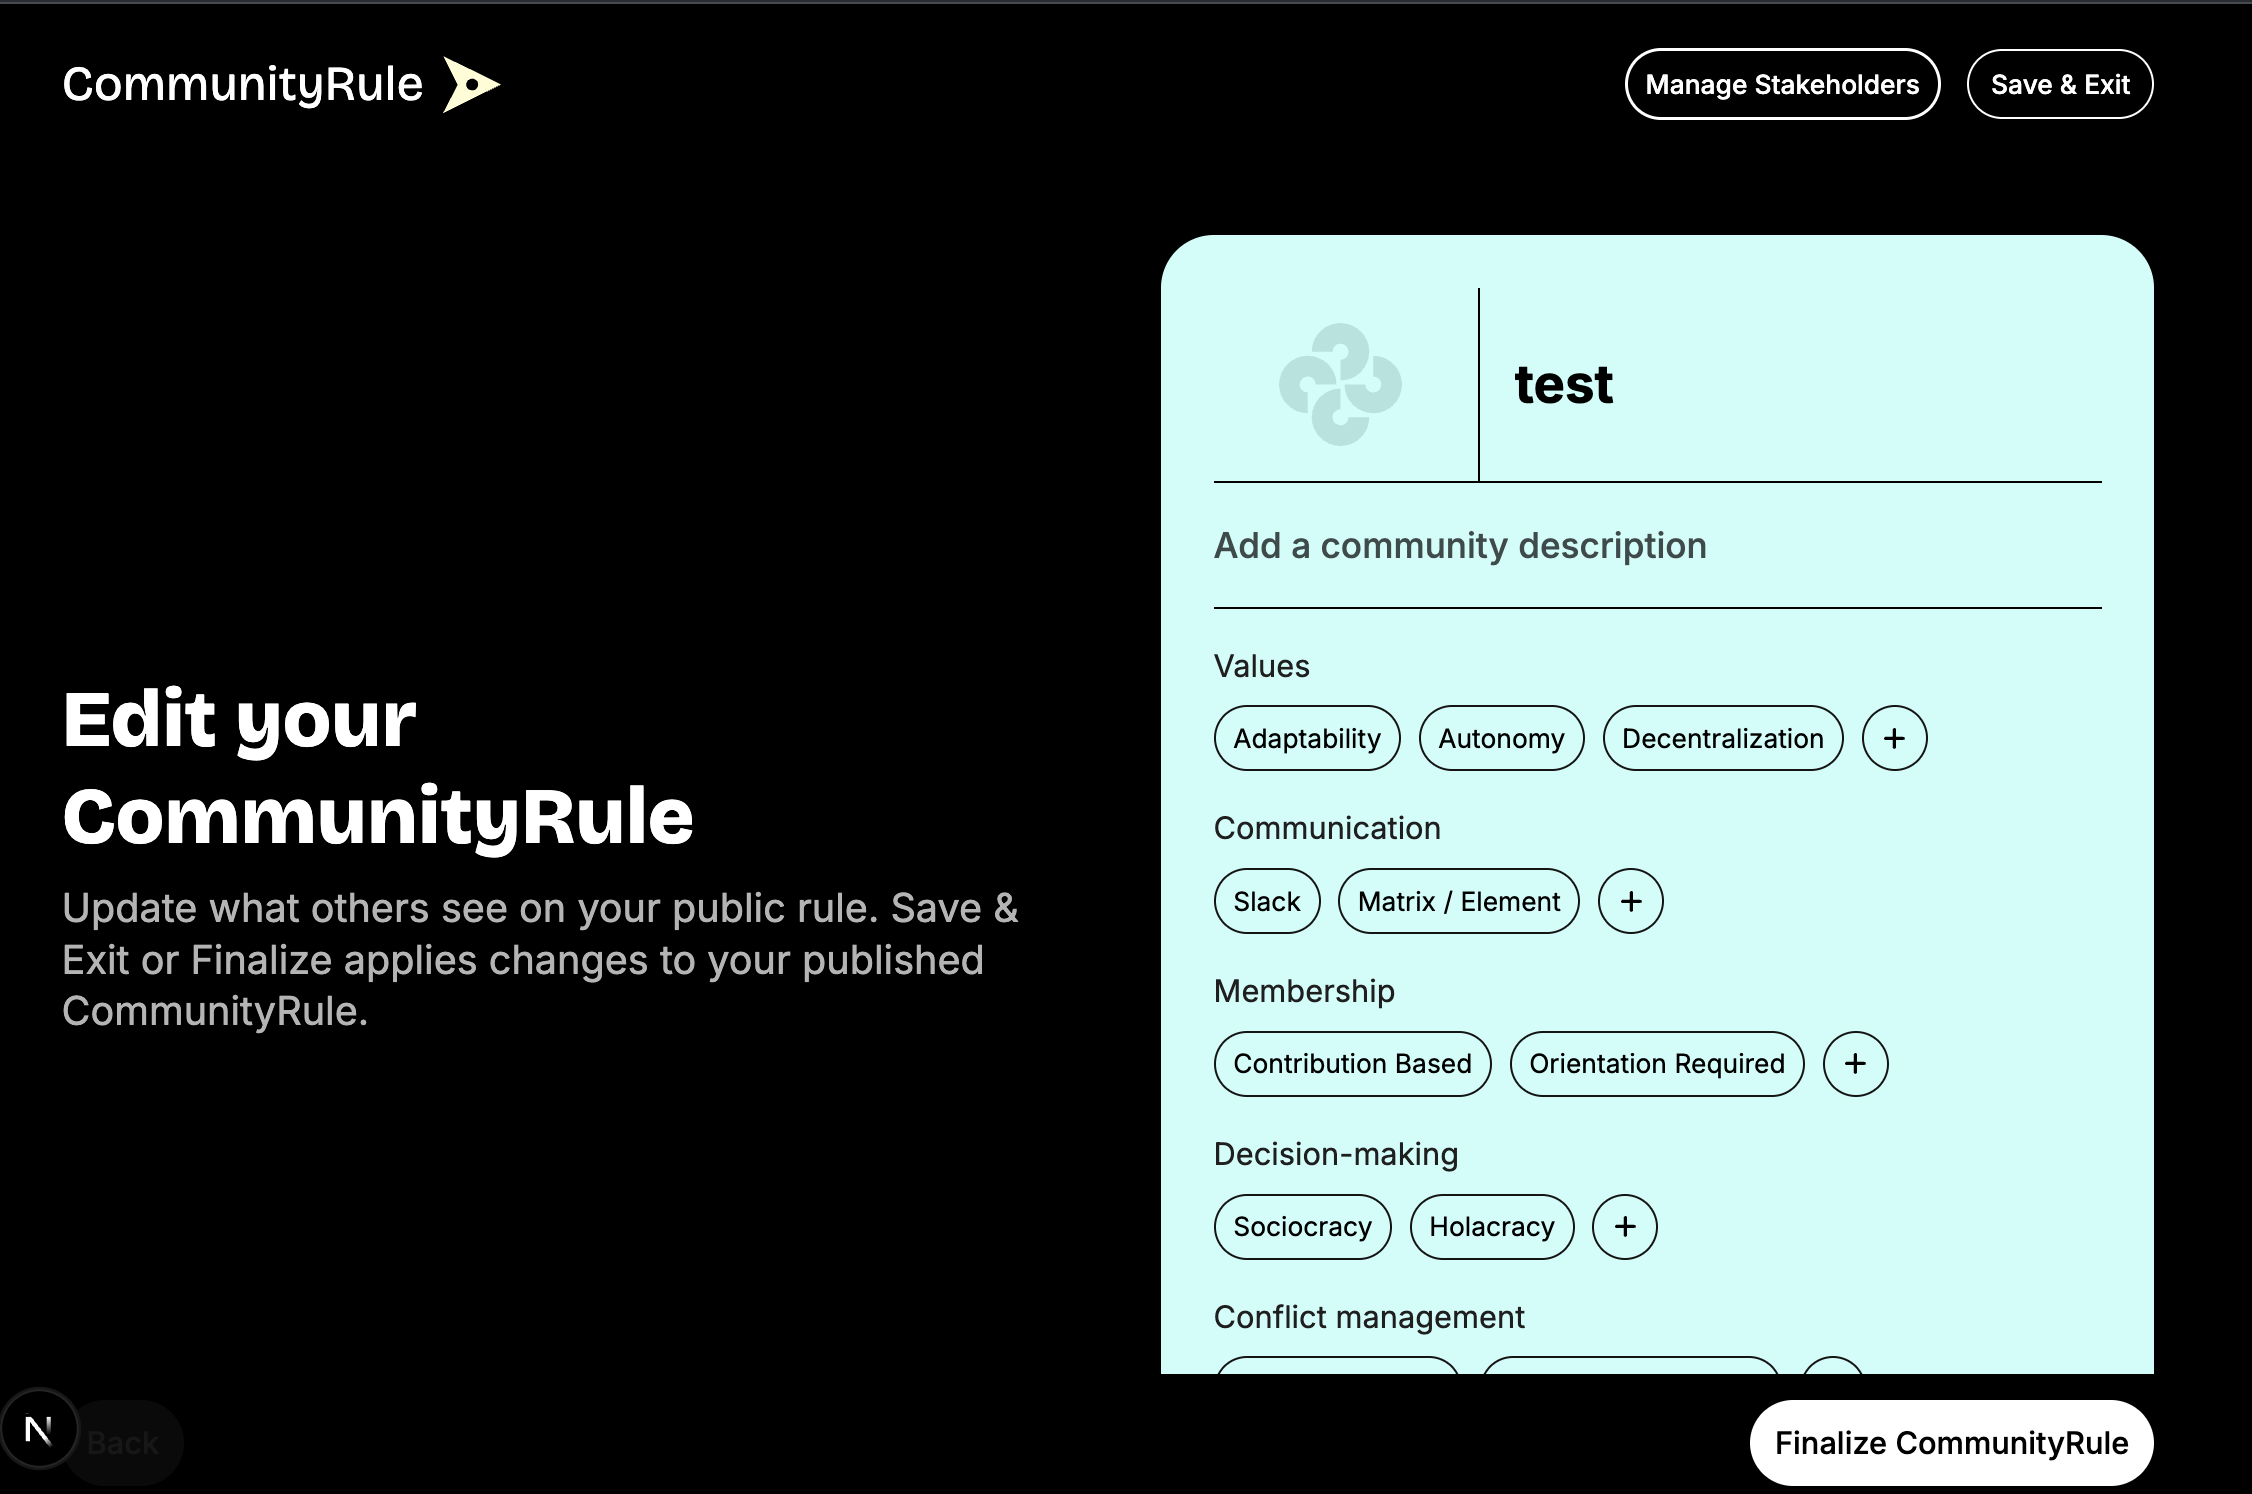This screenshot has height=1494, width=2252.
Task: Click the community avatar placeholder icon
Action: tap(1340, 385)
